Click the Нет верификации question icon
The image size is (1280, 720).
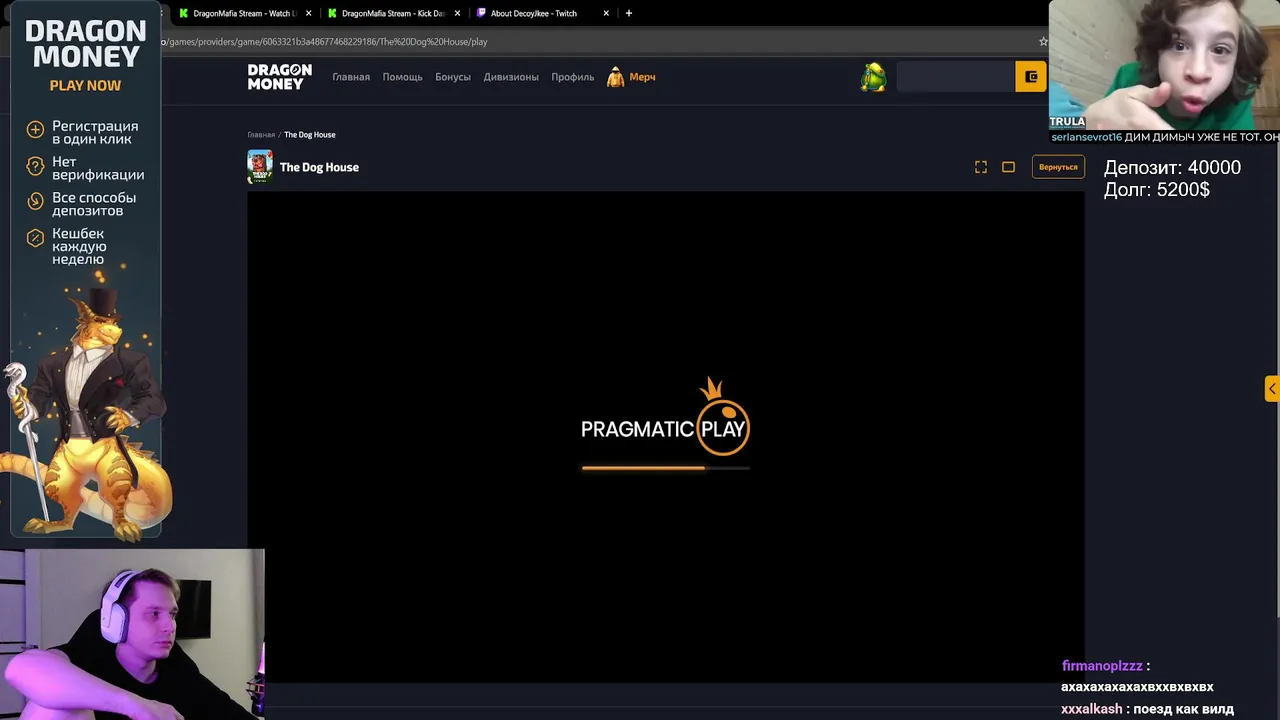pyautogui.click(x=35, y=166)
